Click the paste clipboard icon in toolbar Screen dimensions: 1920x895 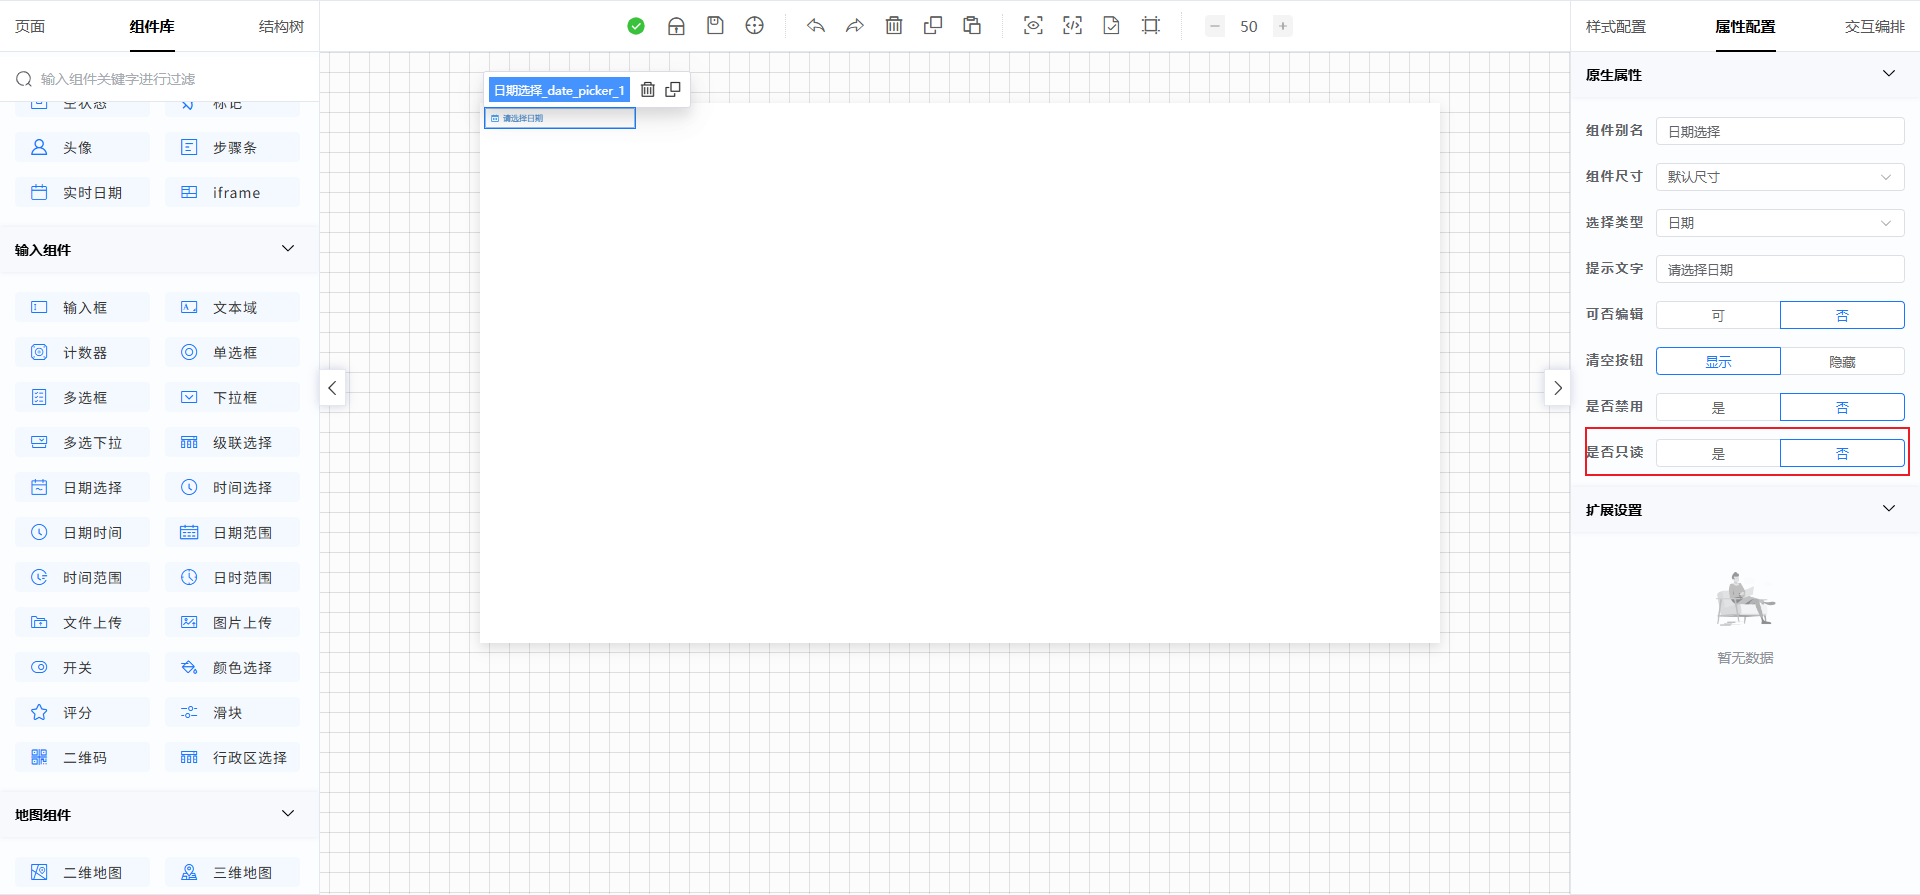(972, 26)
